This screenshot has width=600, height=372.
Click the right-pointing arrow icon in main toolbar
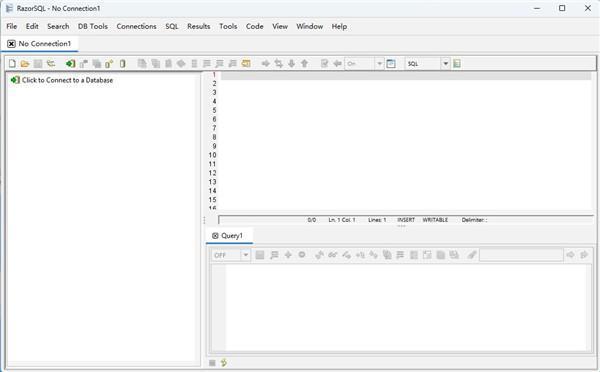(266, 64)
